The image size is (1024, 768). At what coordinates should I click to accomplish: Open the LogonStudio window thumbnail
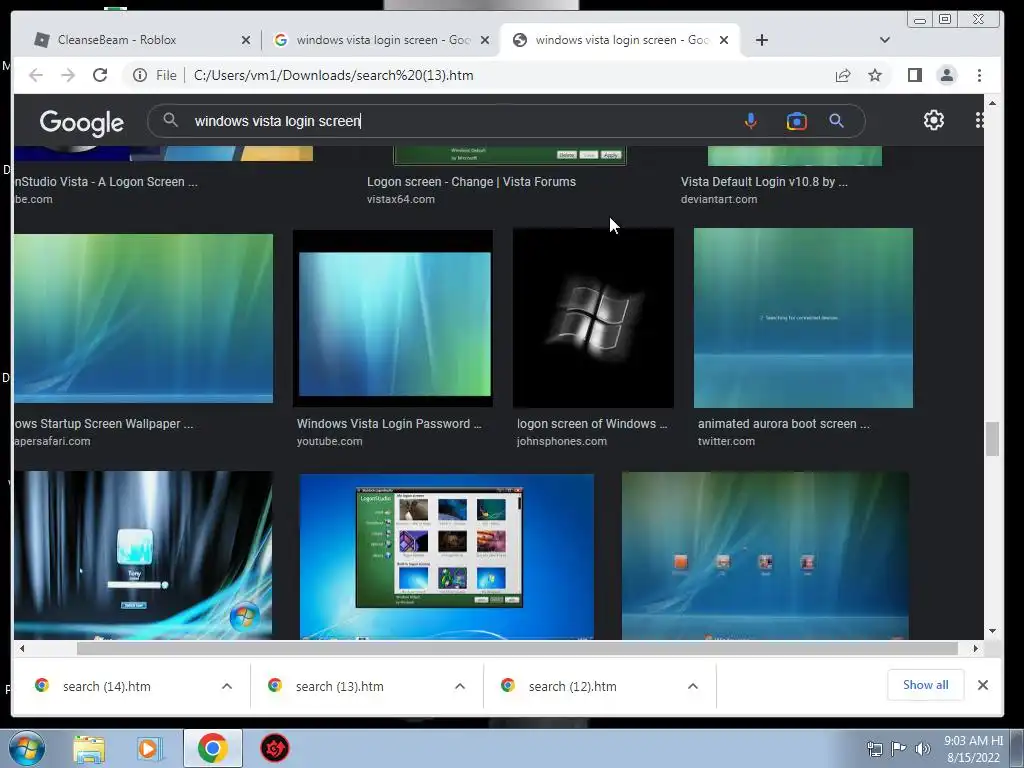(447, 556)
